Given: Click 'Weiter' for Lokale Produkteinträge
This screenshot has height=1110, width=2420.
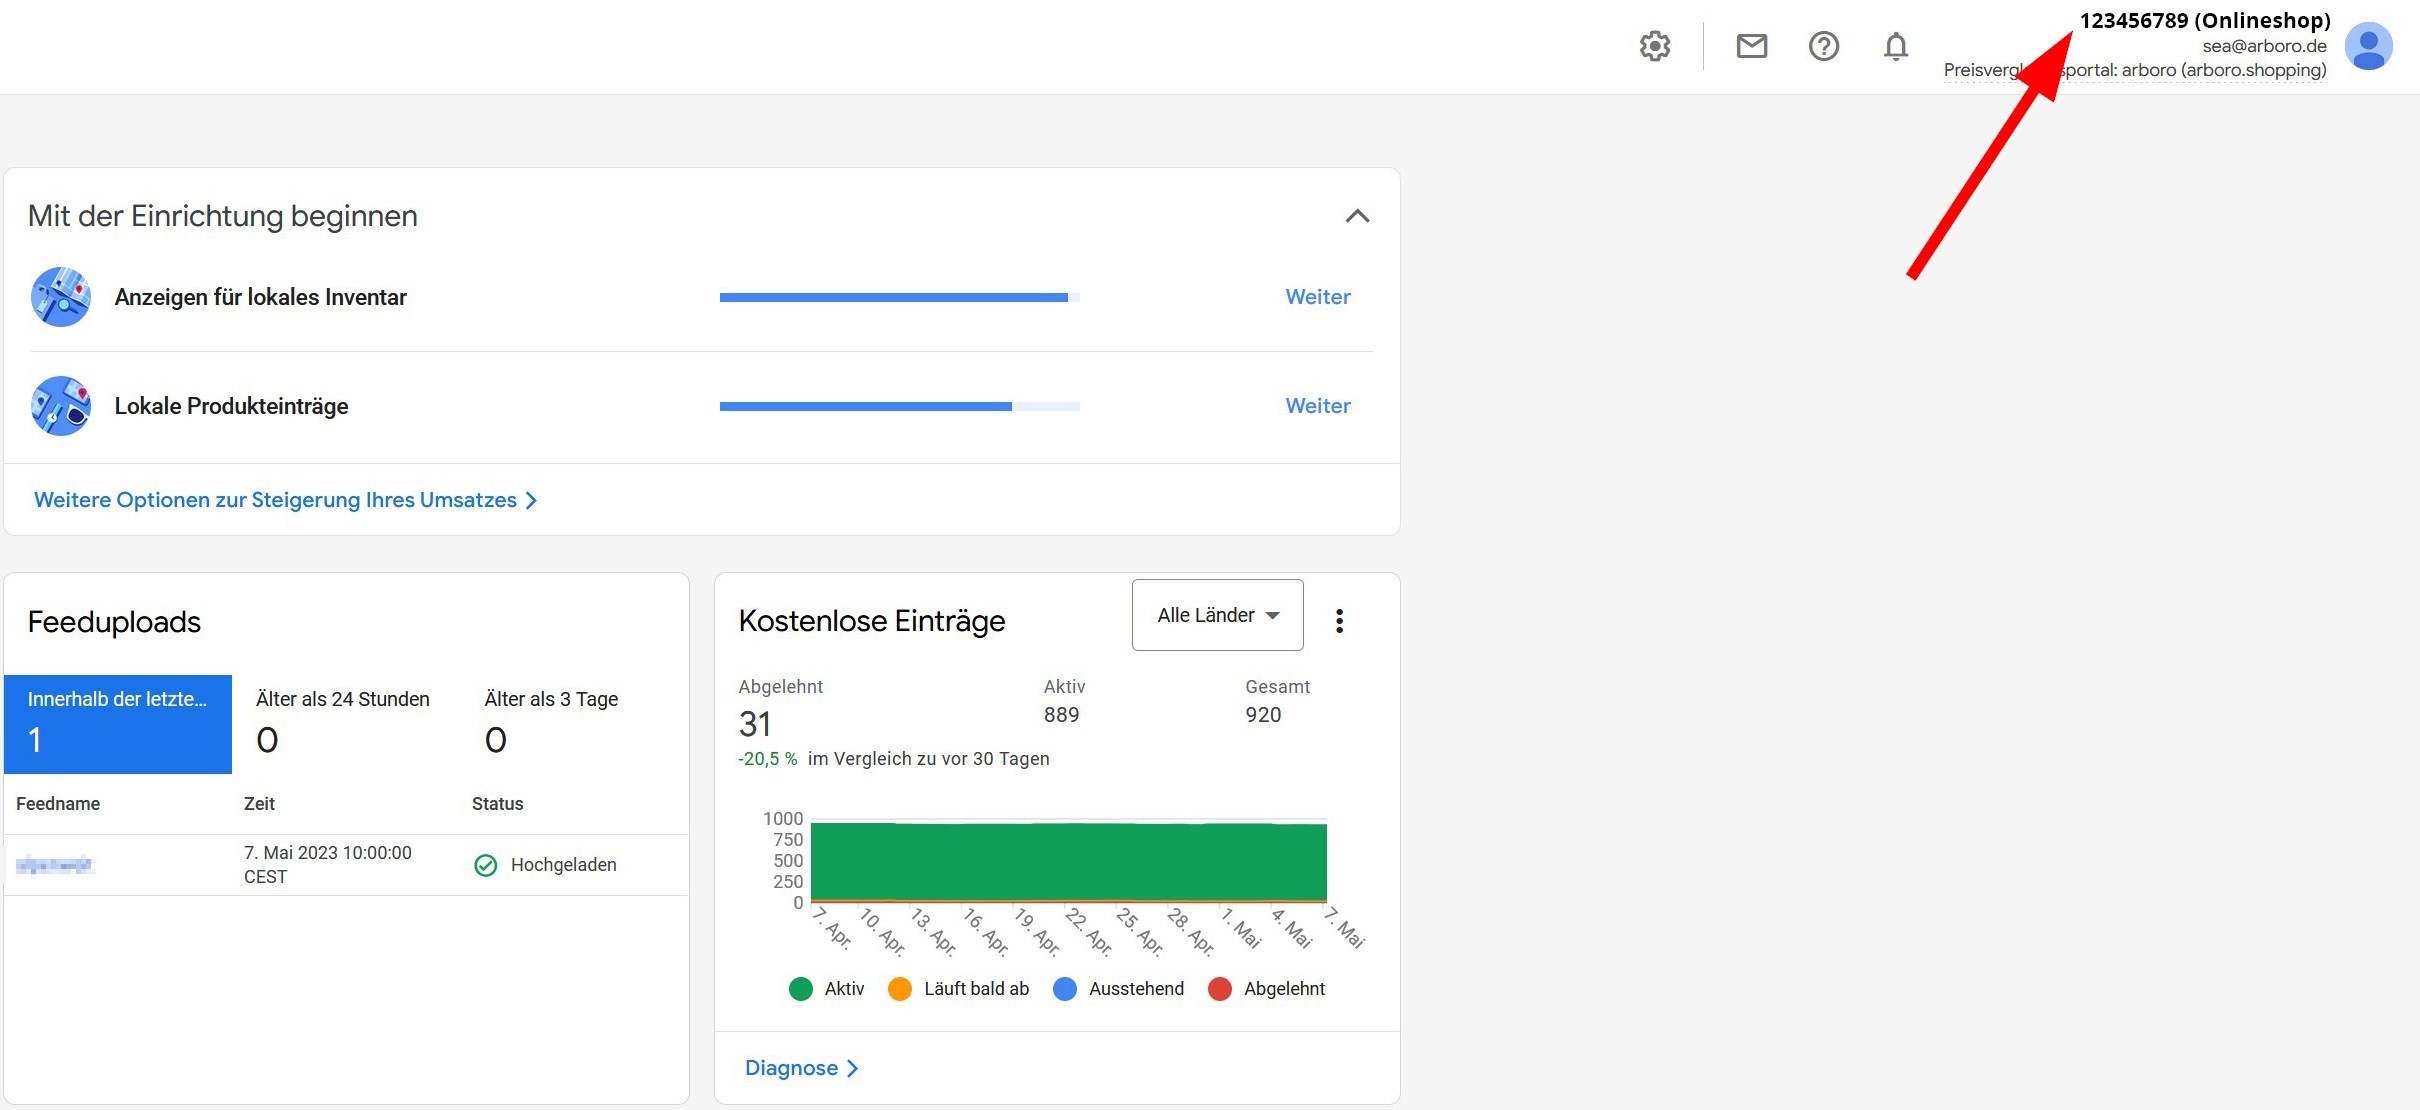Looking at the screenshot, I should coord(1318,404).
